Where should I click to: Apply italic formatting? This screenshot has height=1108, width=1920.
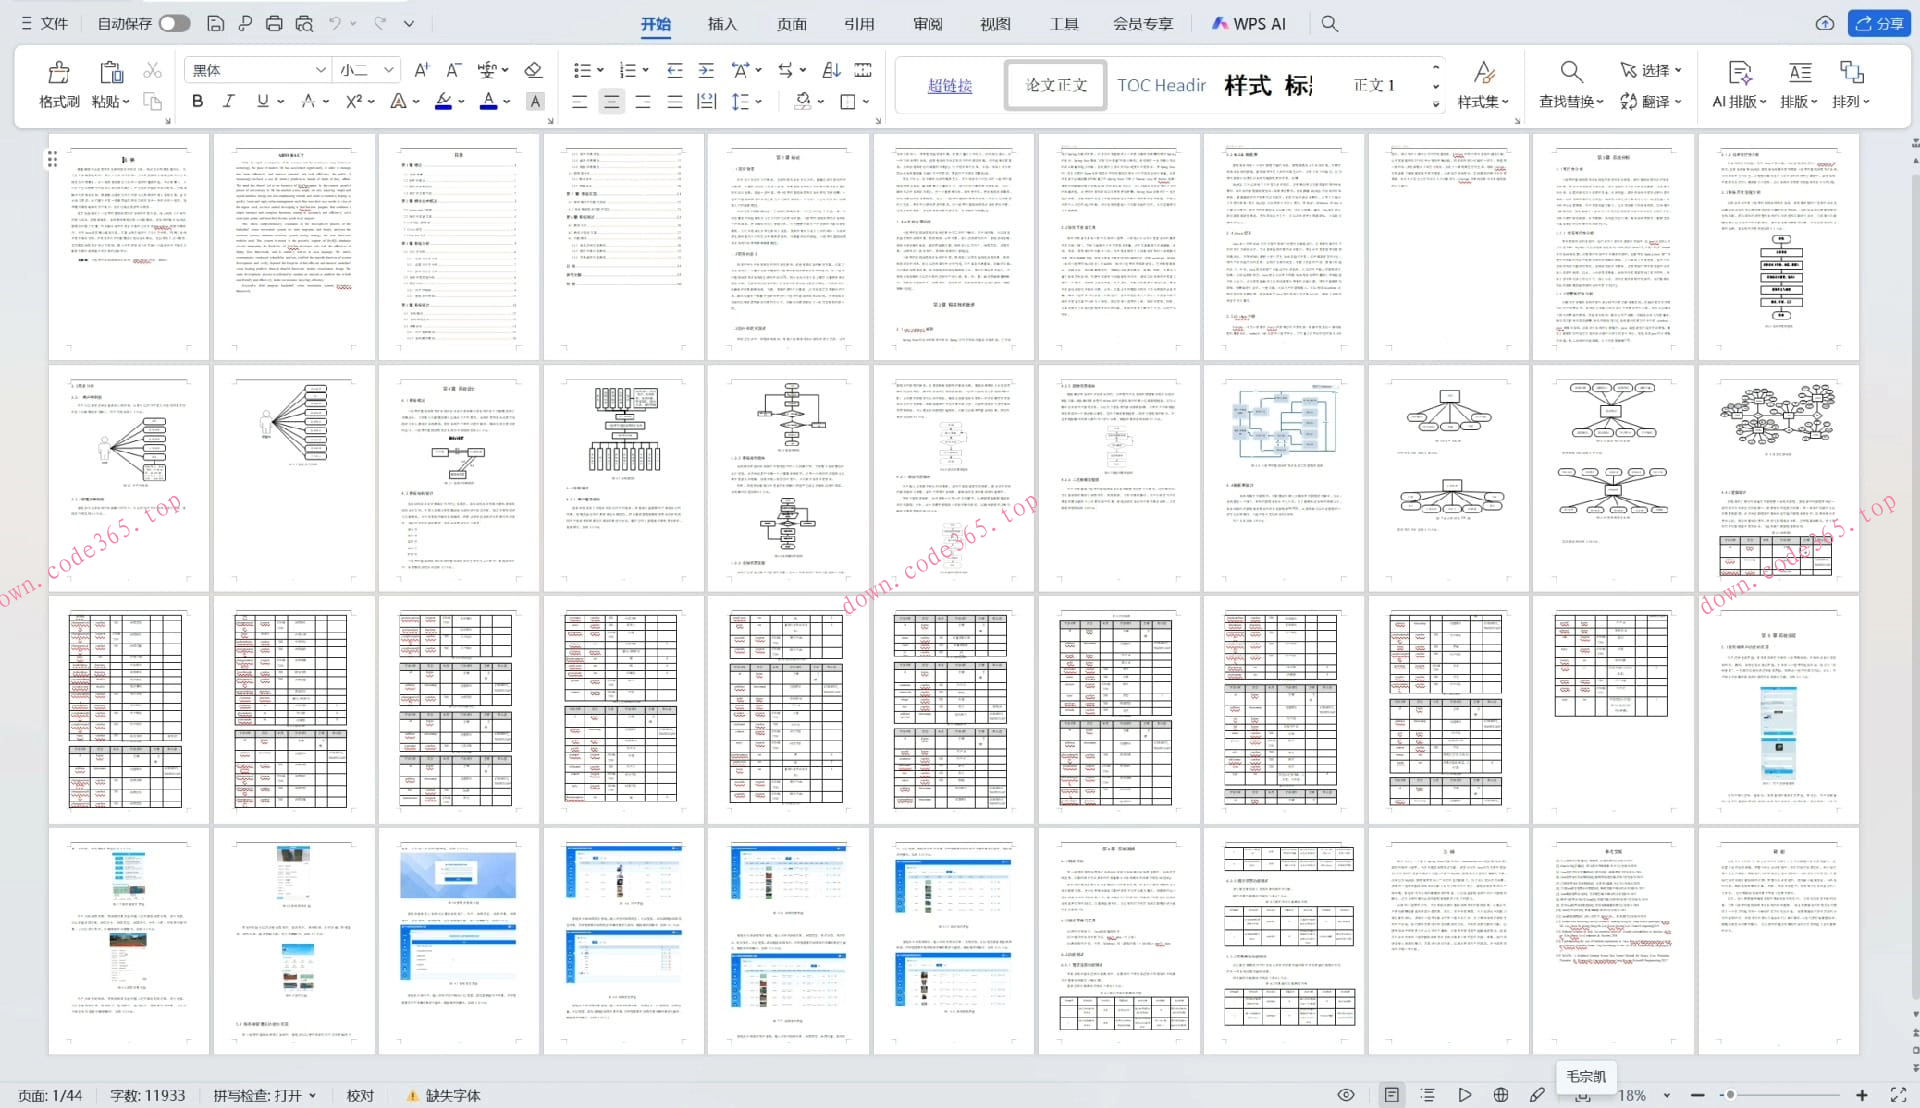click(x=229, y=101)
